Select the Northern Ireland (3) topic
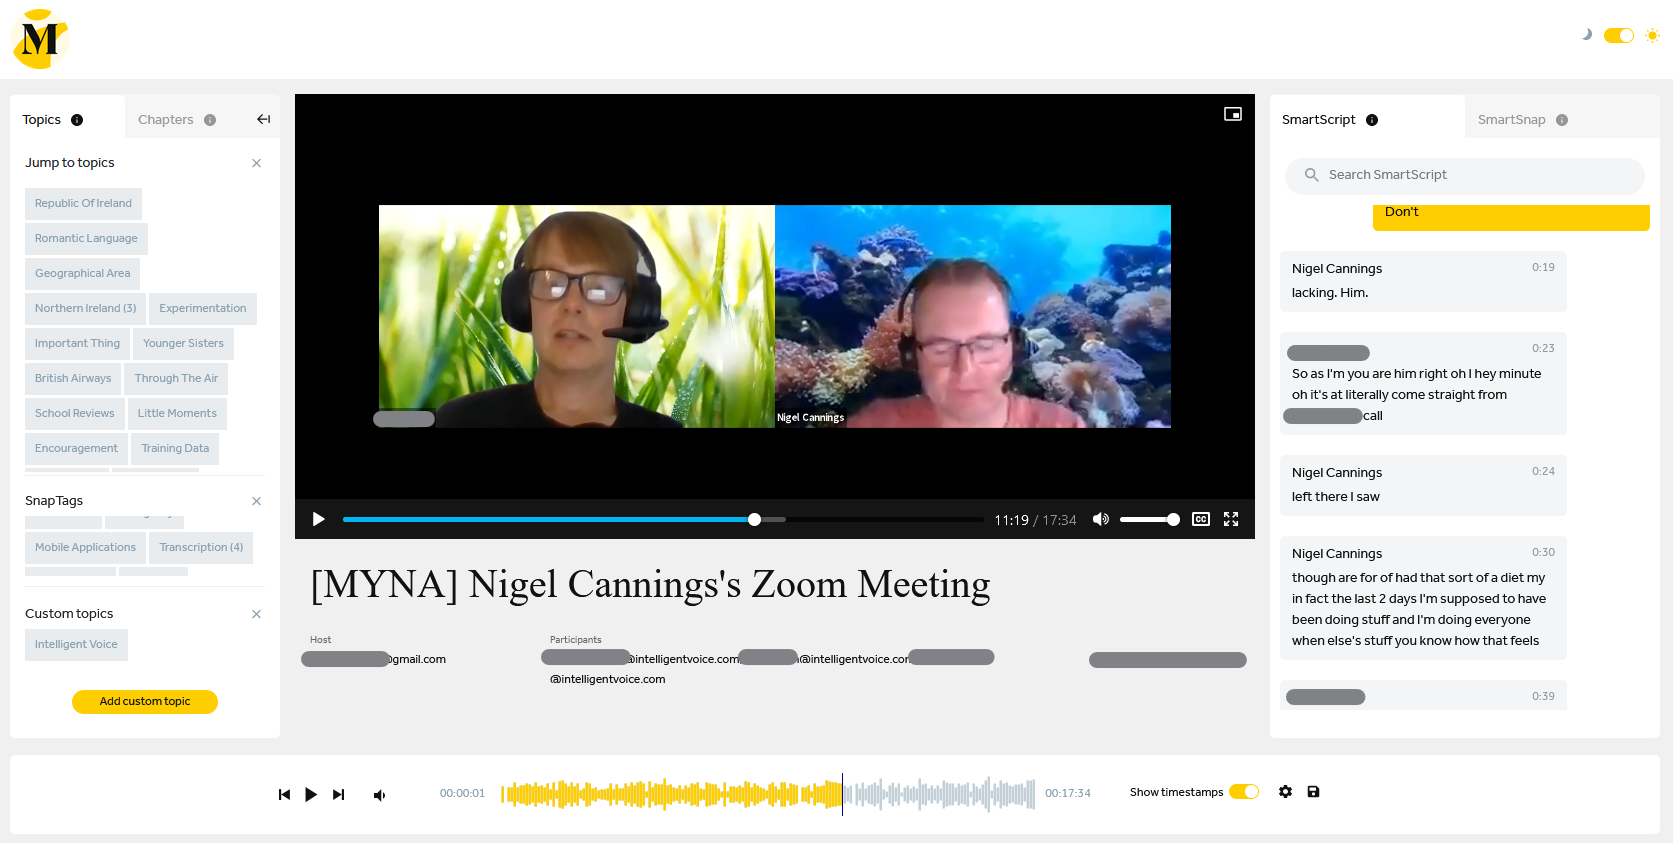The image size is (1673, 843). (x=85, y=308)
